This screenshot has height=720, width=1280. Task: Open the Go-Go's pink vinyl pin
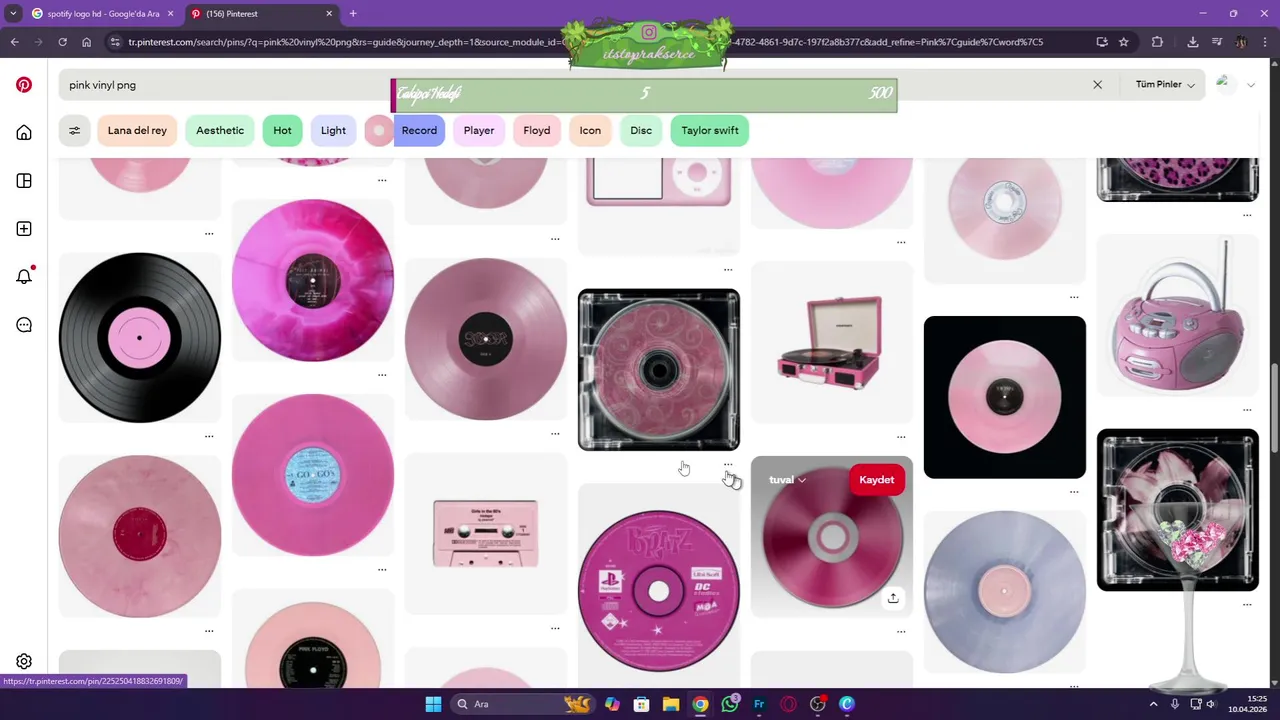click(x=313, y=475)
